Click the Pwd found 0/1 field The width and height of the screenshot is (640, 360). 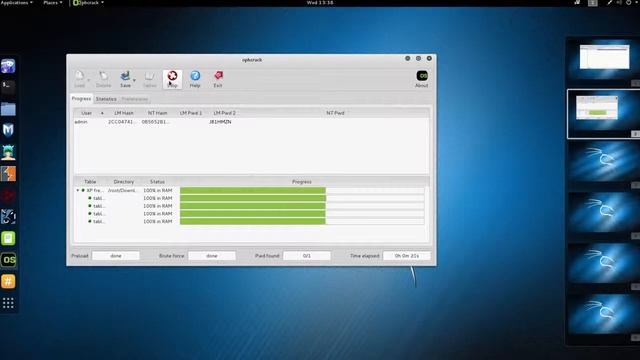pyautogui.click(x=307, y=256)
